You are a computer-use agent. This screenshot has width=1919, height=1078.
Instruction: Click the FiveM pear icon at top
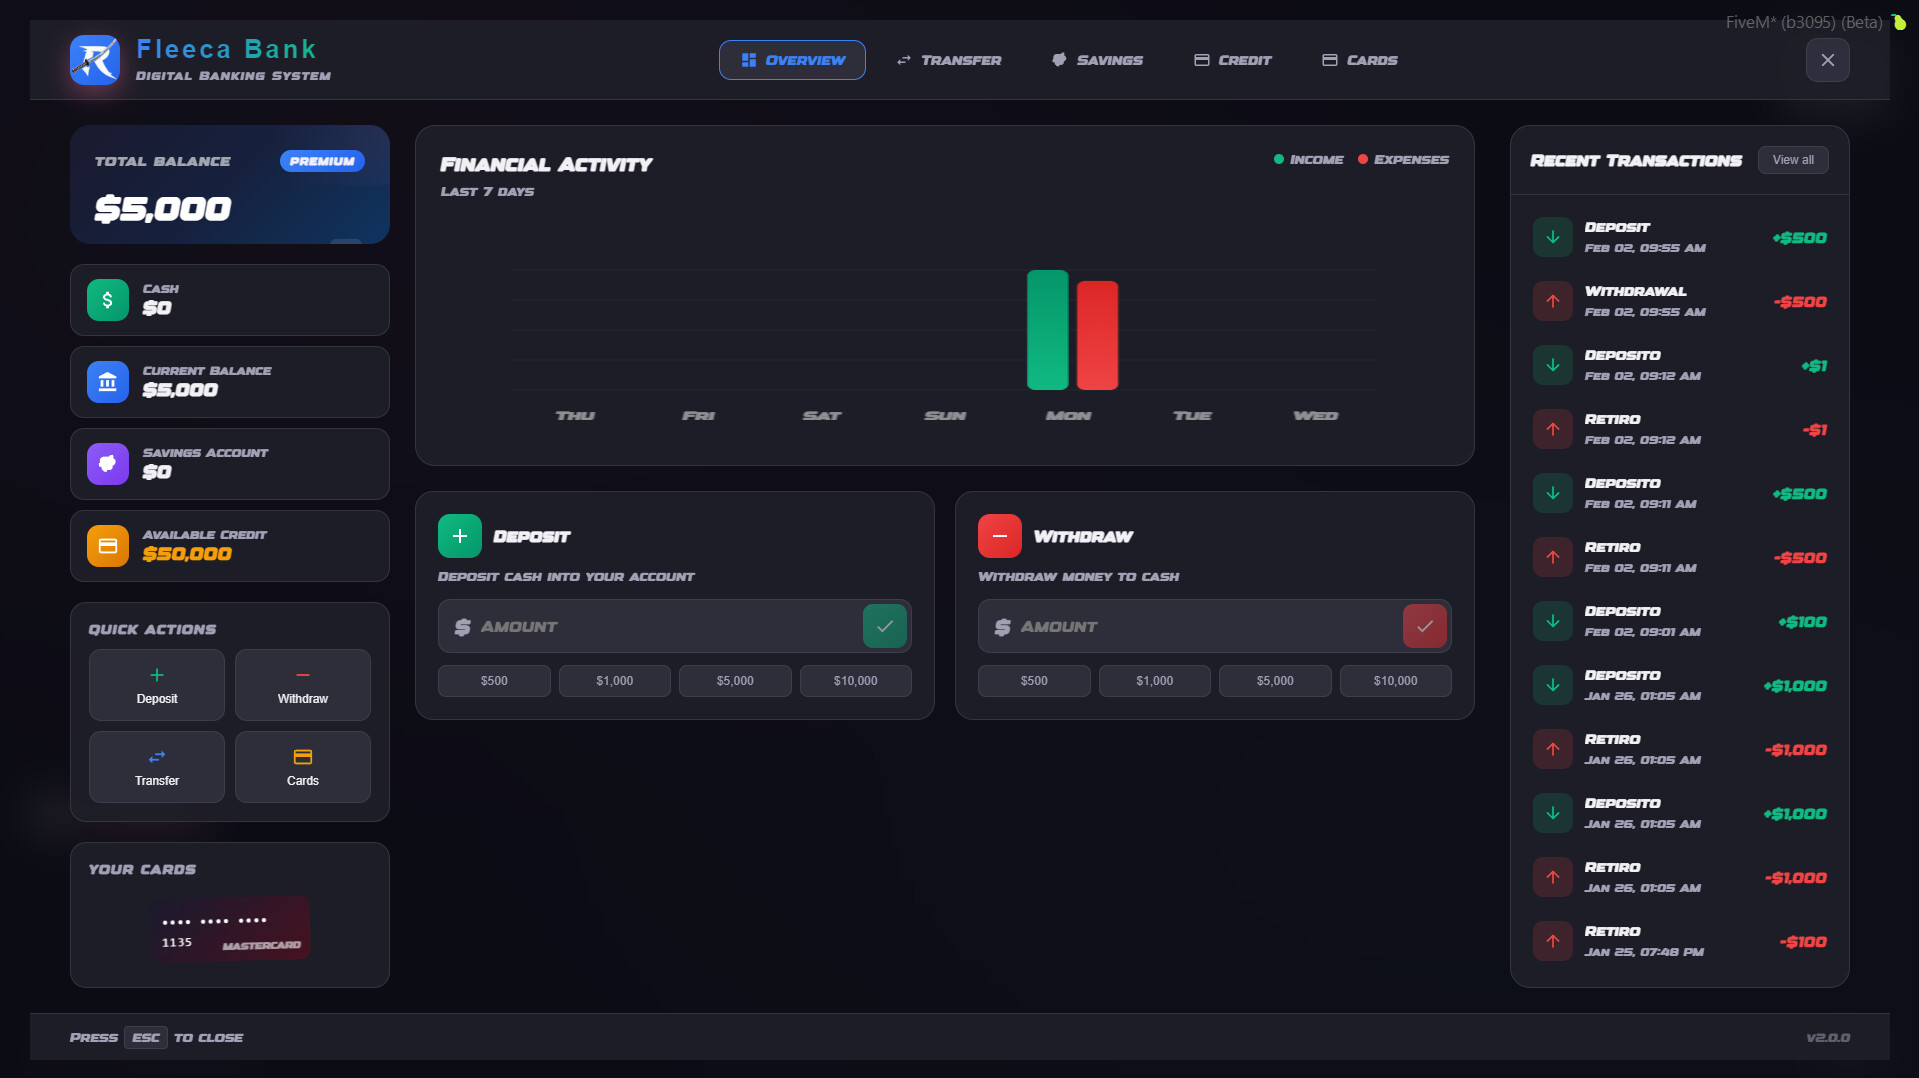pos(1898,21)
